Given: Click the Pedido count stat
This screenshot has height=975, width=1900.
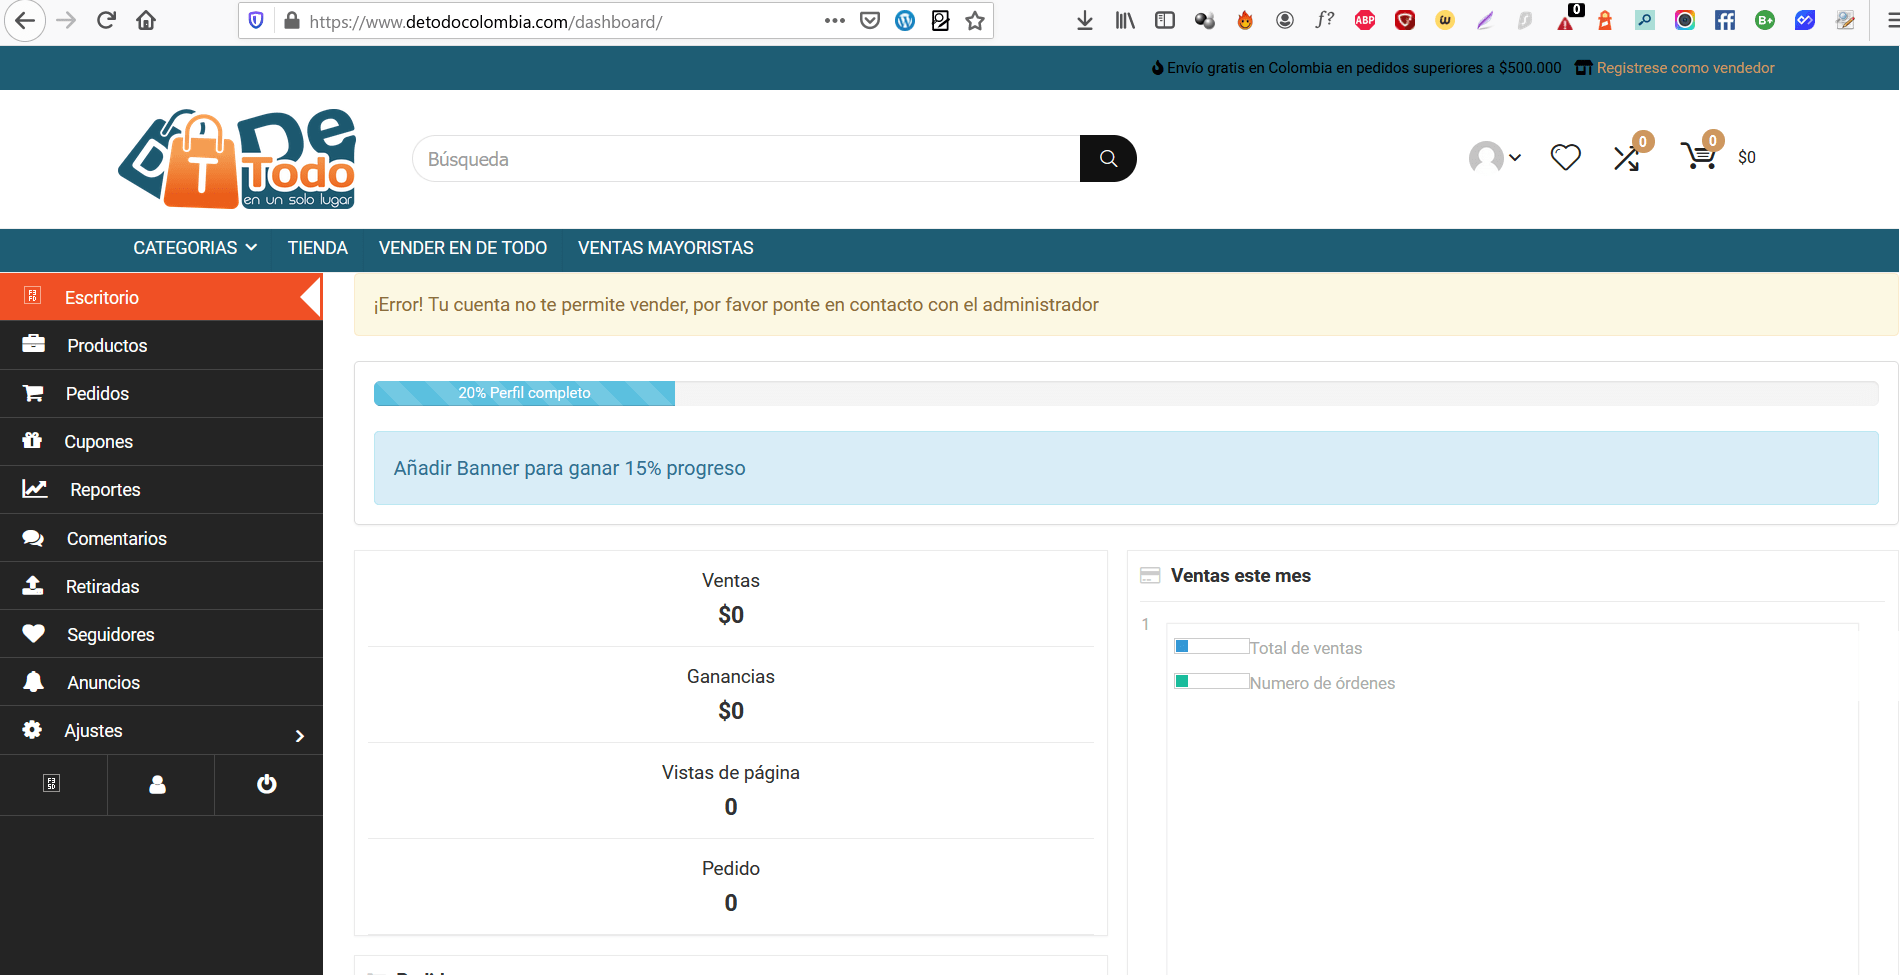Looking at the screenshot, I should pos(731,886).
